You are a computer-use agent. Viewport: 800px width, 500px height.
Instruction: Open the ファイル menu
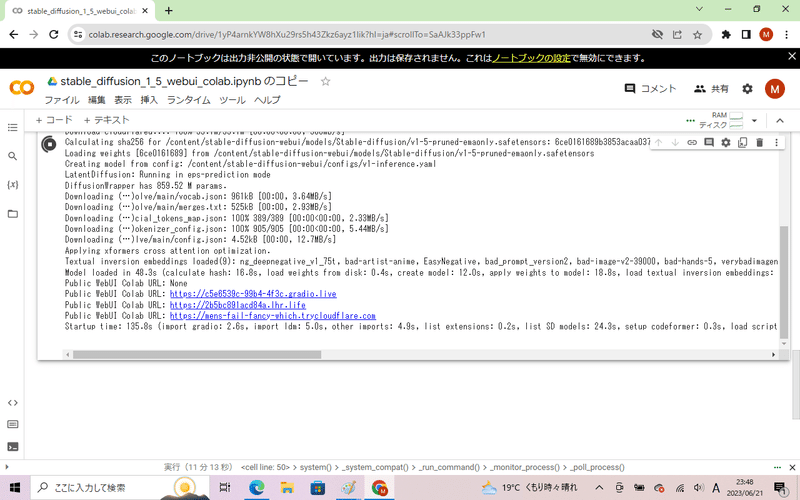pyautogui.click(x=62, y=100)
